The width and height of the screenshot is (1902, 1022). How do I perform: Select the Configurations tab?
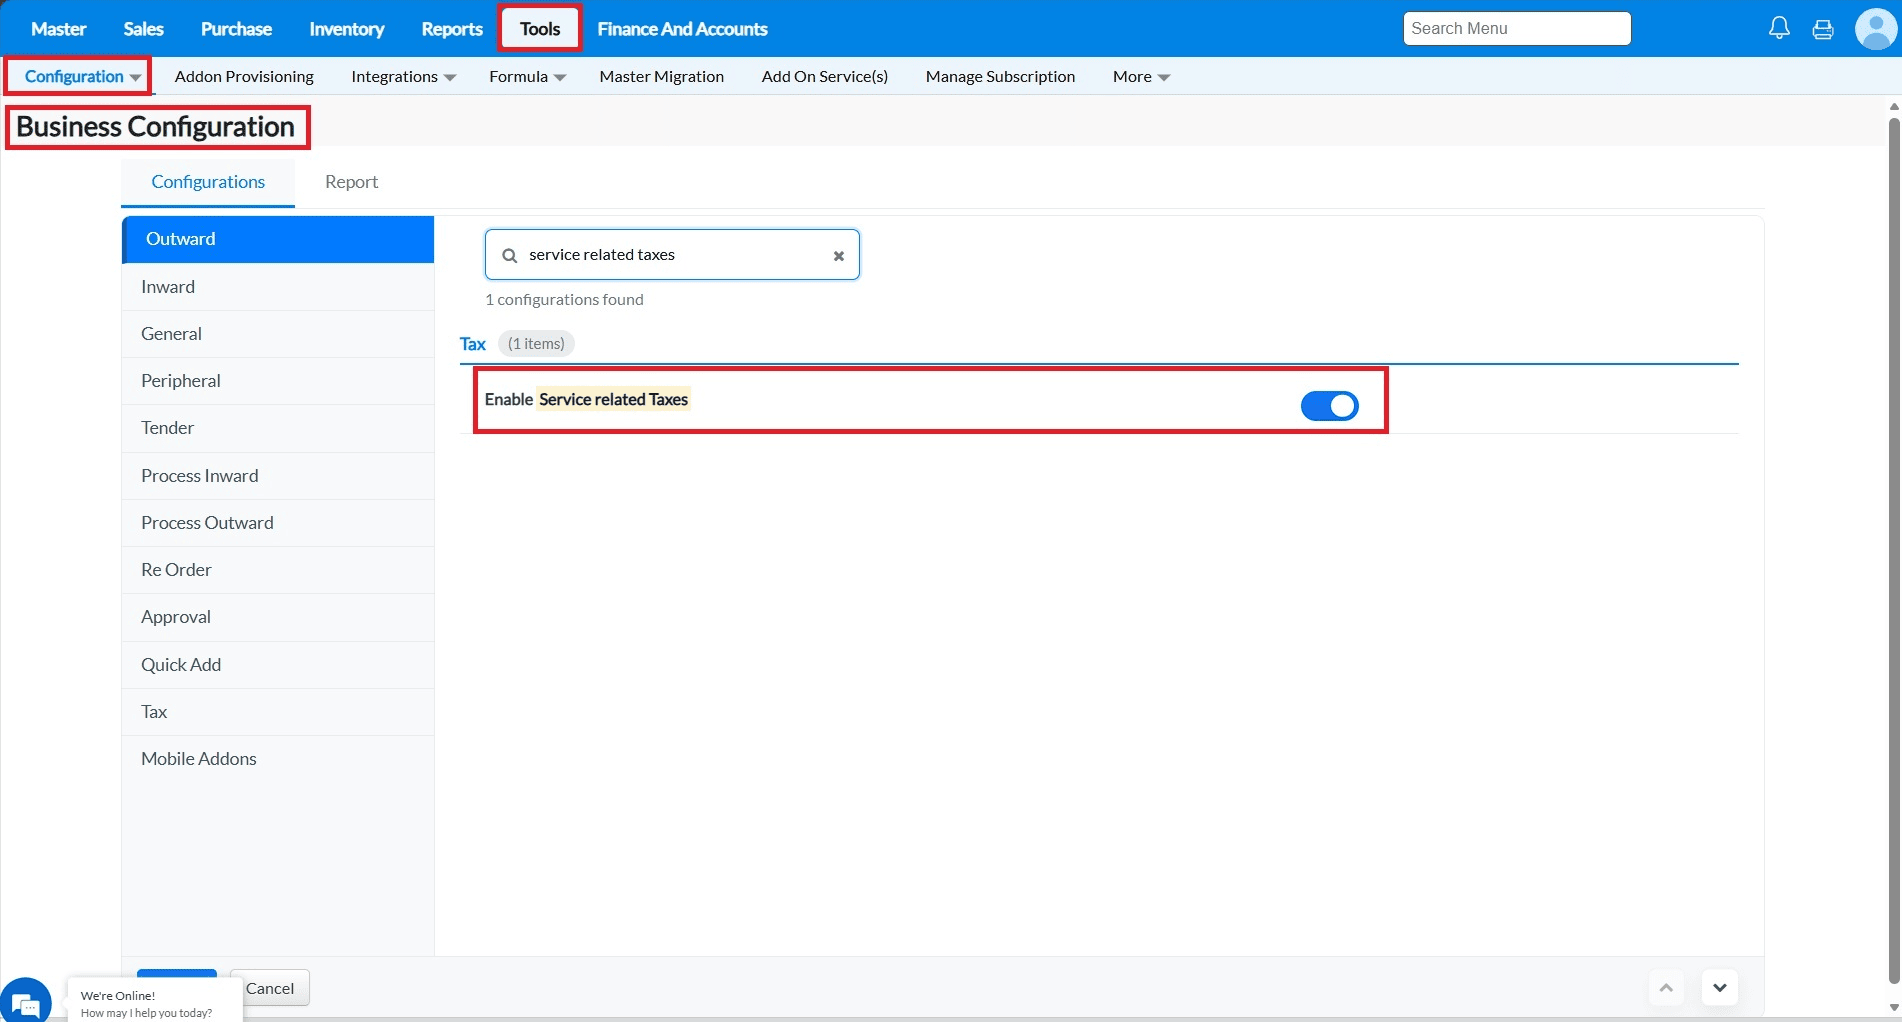pyautogui.click(x=208, y=182)
